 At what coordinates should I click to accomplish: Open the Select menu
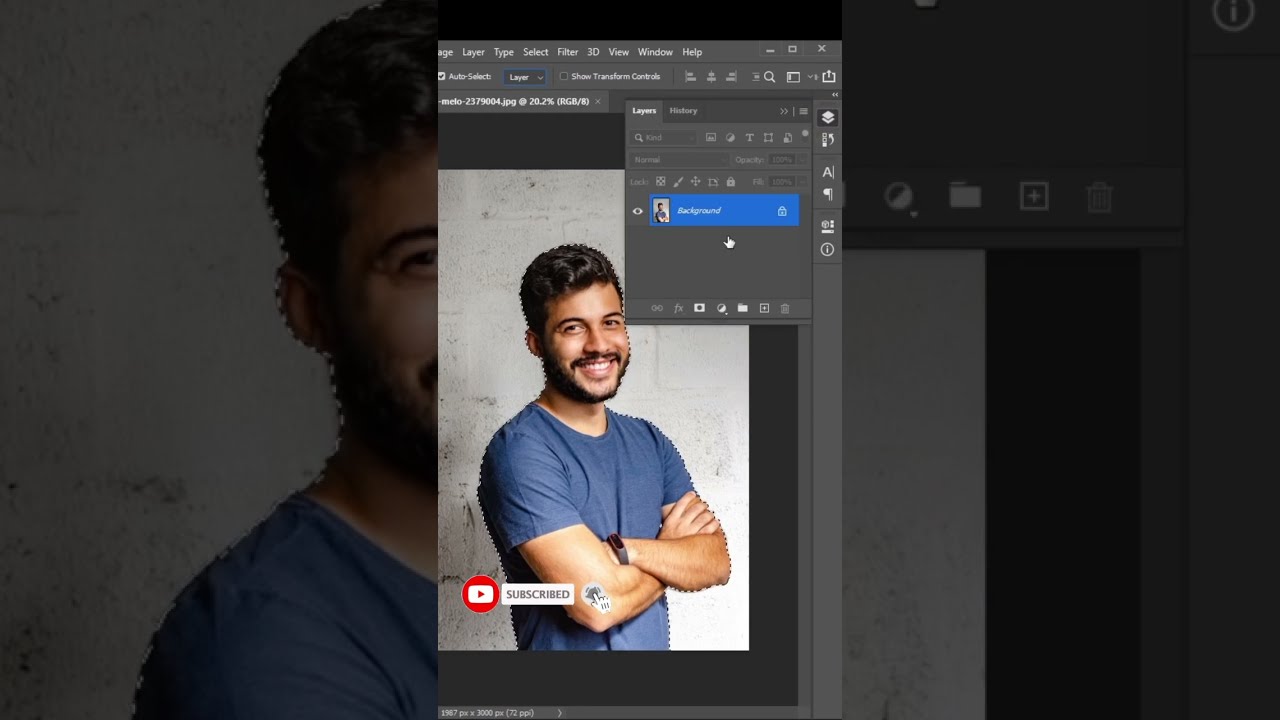coord(535,52)
